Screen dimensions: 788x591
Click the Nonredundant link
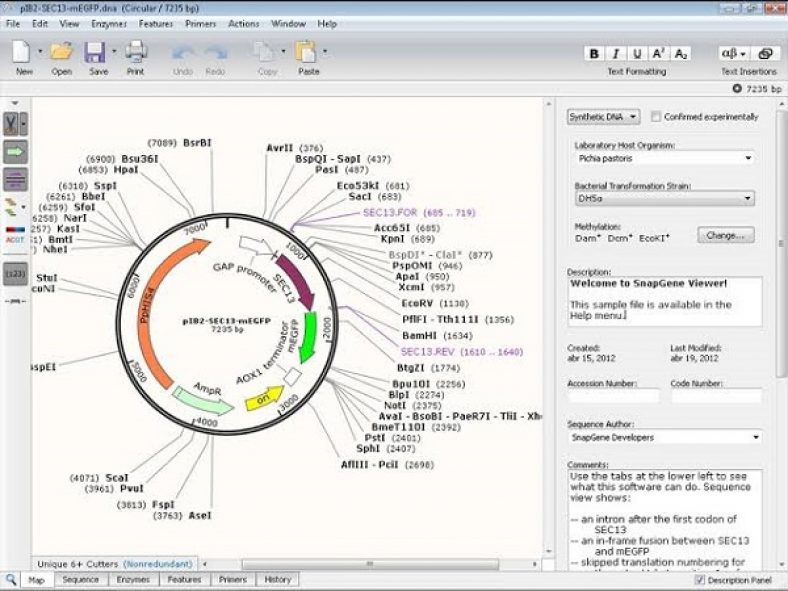coord(159,564)
